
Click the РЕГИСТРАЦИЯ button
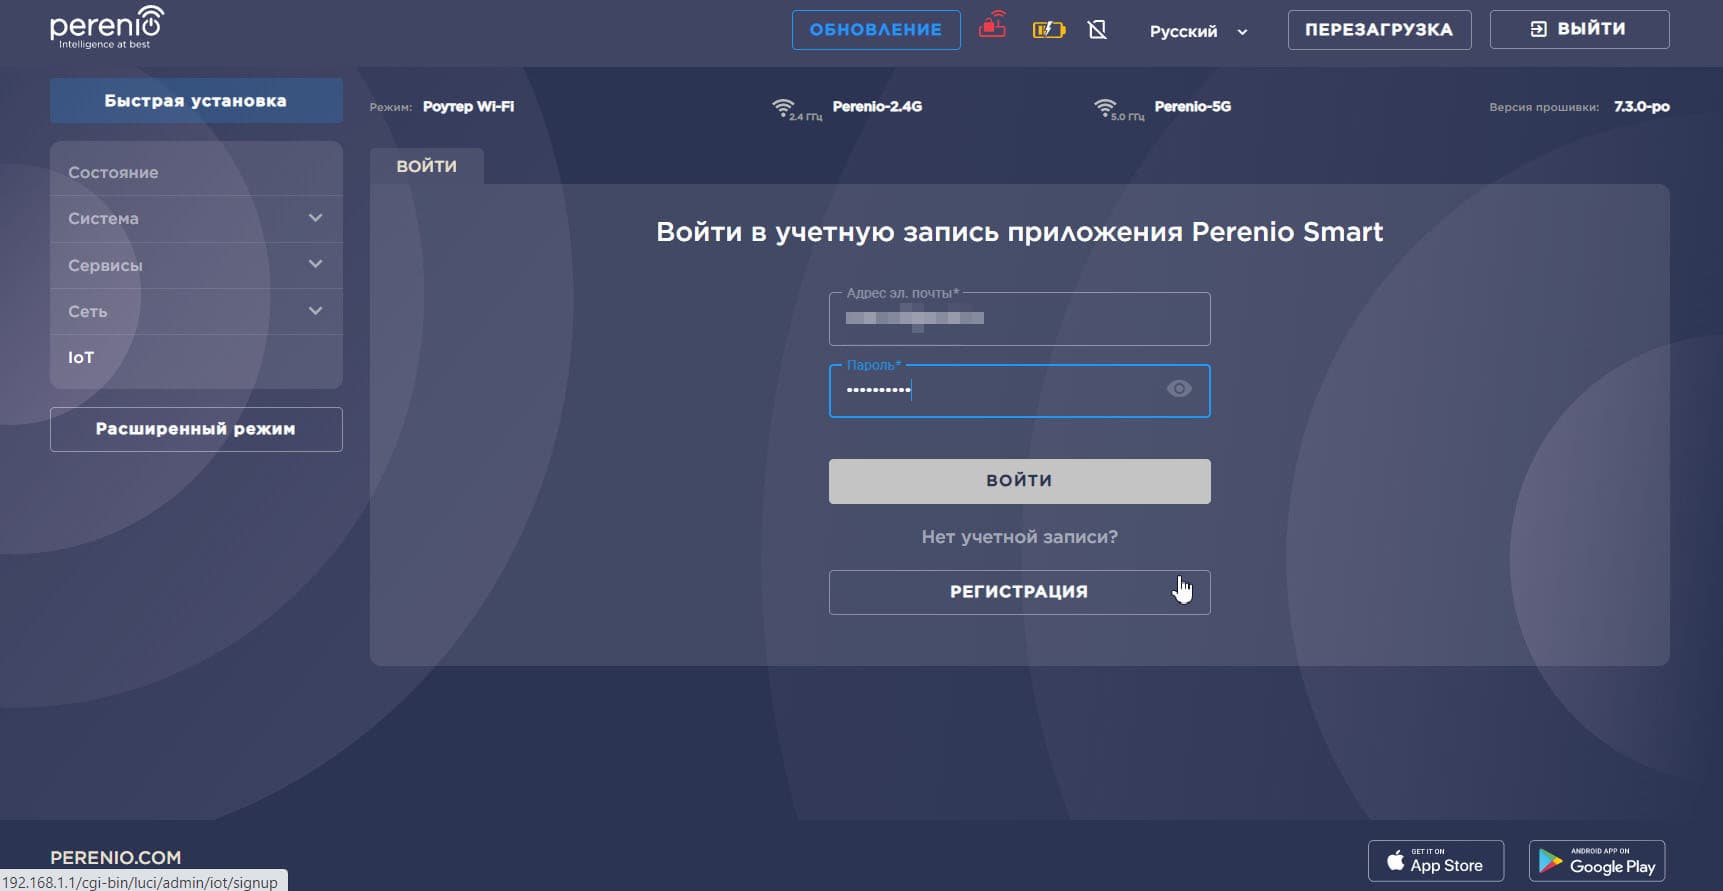pyautogui.click(x=1019, y=592)
